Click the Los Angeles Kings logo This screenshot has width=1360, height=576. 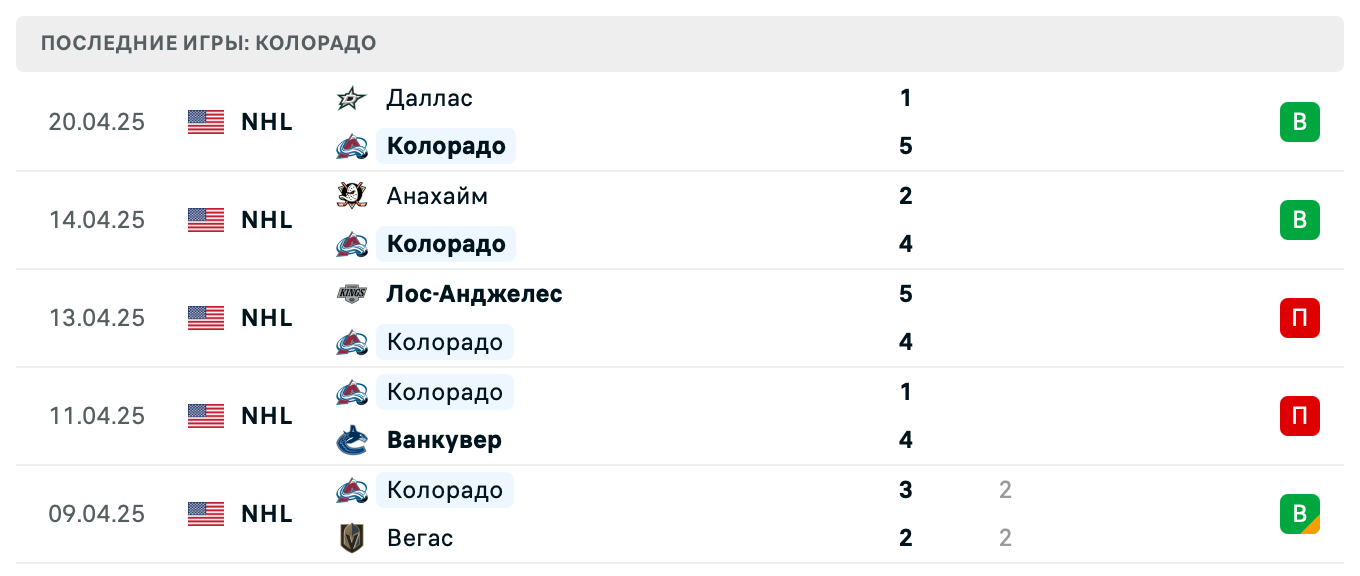[x=351, y=294]
